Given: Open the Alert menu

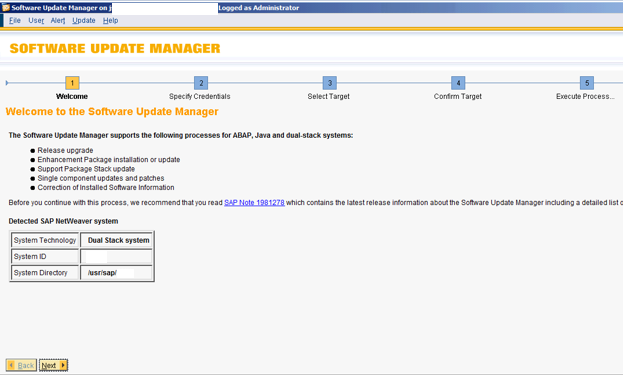Looking at the screenshot, I should (58, 20).
